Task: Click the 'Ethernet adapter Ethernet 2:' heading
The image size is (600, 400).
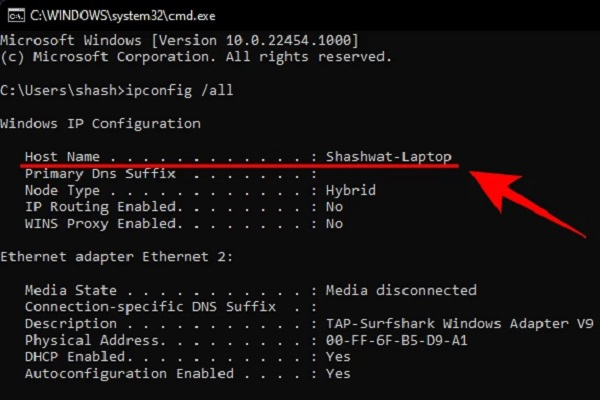Action: tap(117, 256)
